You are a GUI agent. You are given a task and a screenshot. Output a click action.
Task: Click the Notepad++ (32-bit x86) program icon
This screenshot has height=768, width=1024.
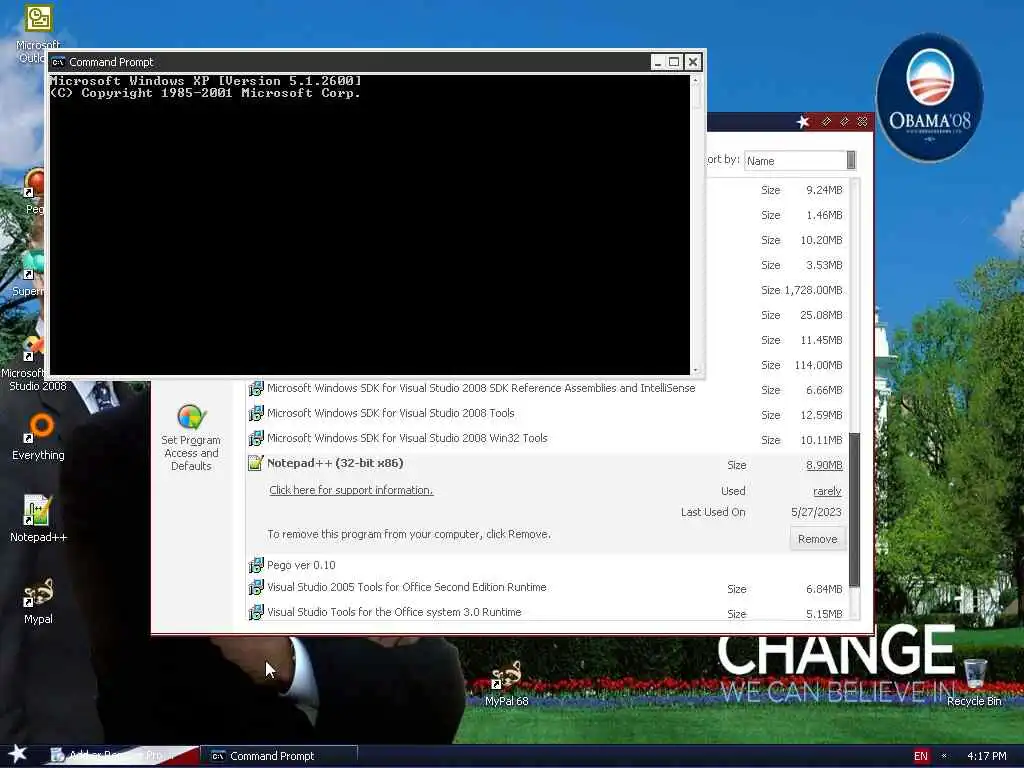pyautogui.click(x=255, y=464)
